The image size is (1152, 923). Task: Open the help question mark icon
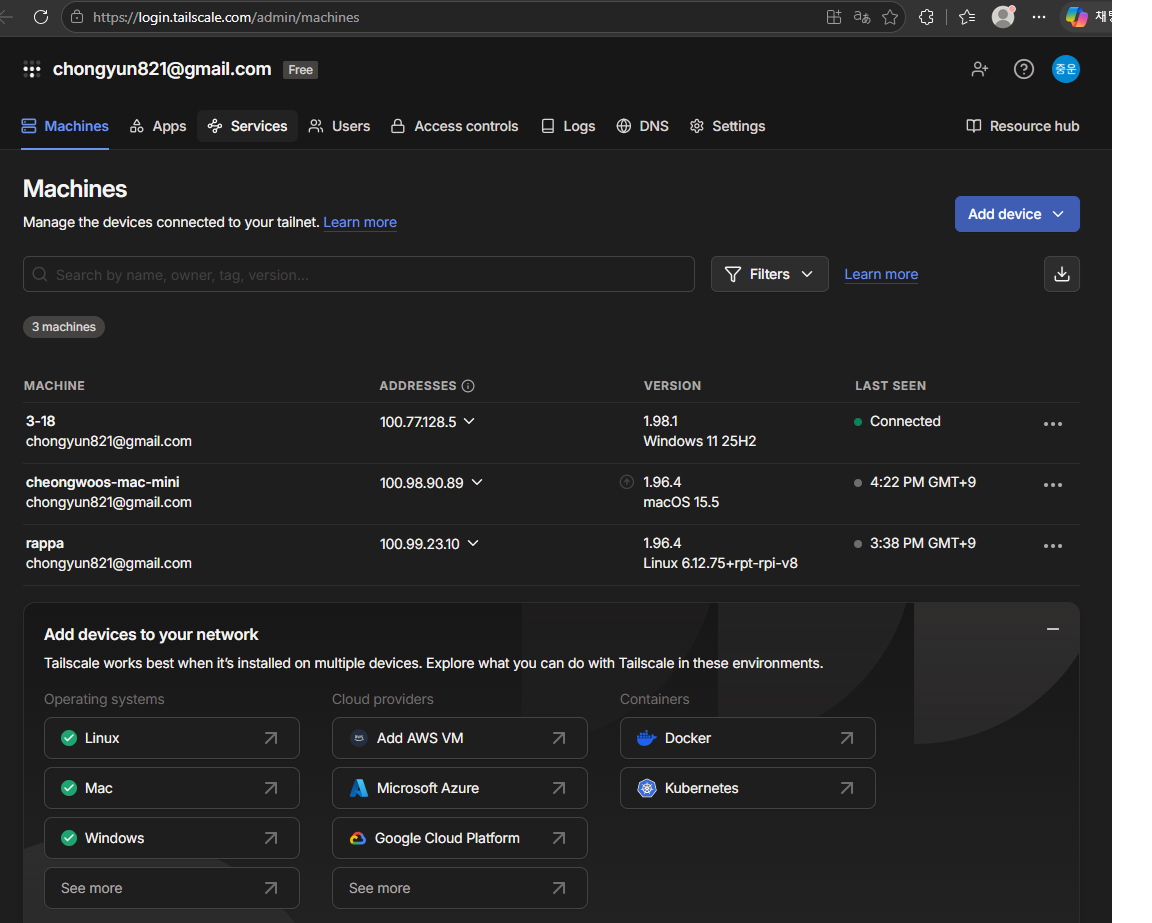[1023, 69]
